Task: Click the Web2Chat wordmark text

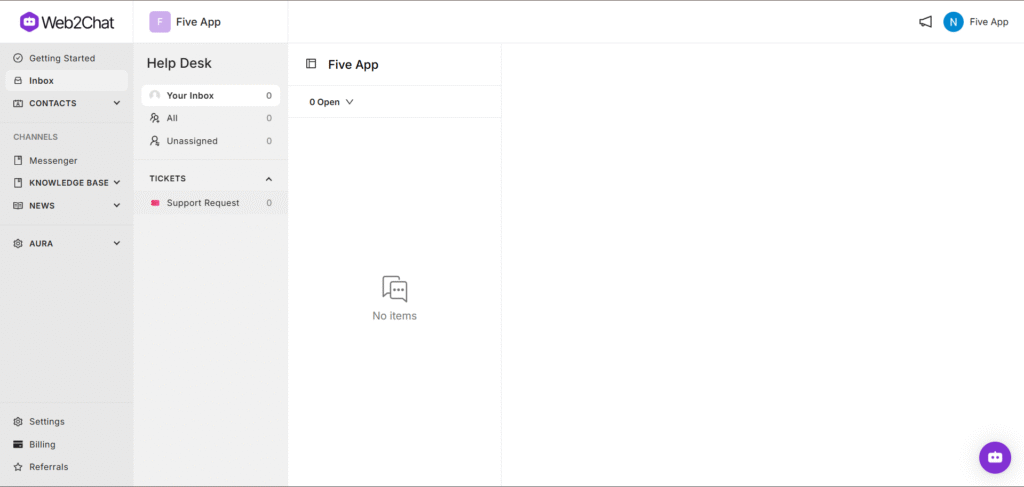Action: pos(78,22)
